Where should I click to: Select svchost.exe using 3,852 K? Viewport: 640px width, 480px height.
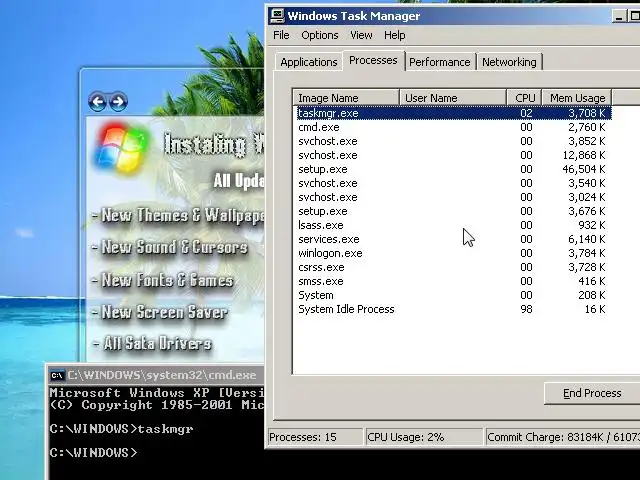tap(454, 141)
